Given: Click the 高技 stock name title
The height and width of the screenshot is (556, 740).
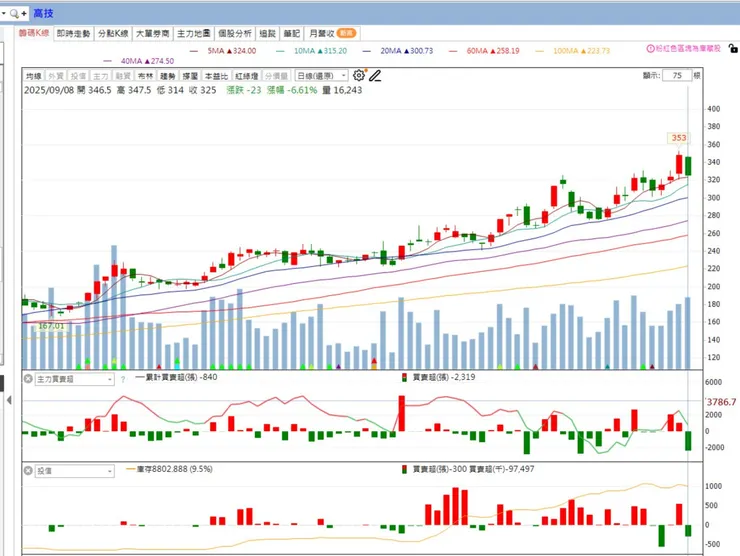Looking at the screenshot, I should [x=43, y=14].
